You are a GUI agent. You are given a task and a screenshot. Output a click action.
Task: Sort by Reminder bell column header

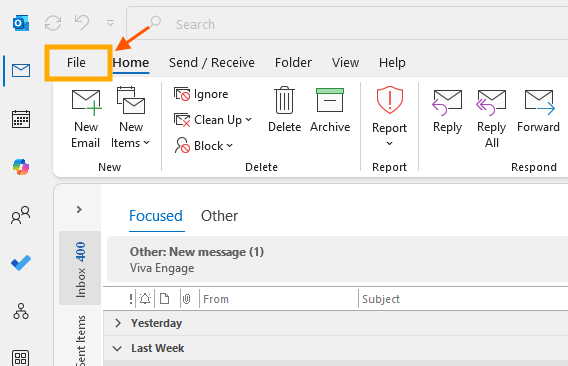pos(145,299)
